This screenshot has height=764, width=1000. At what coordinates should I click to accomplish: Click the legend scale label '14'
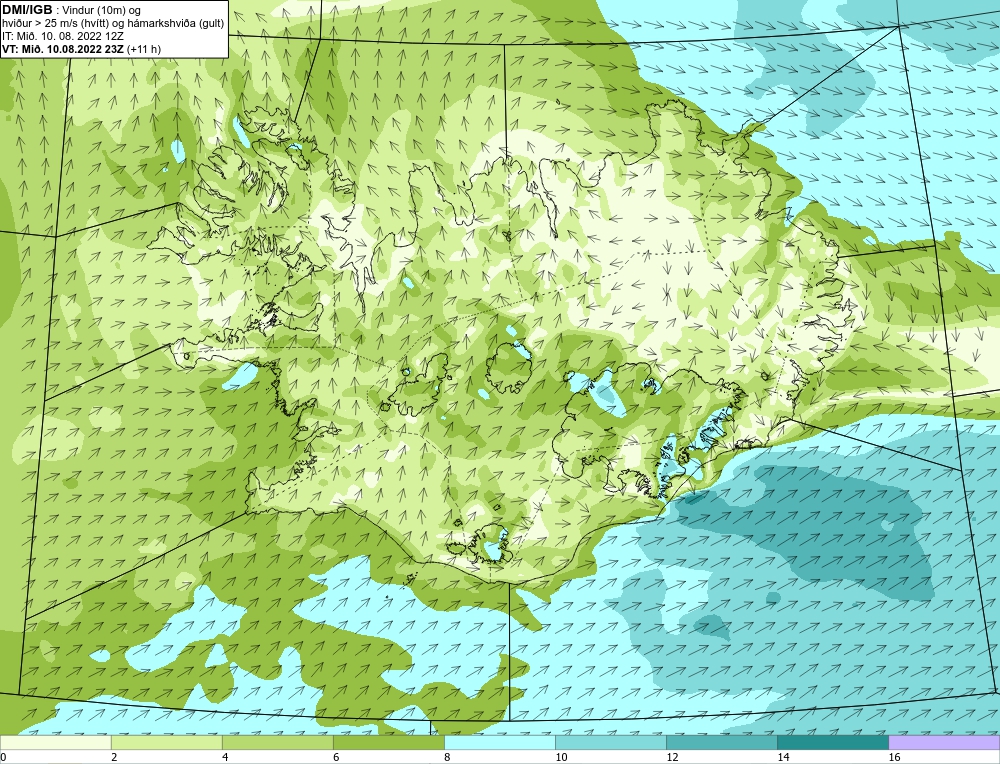[783, 757]
